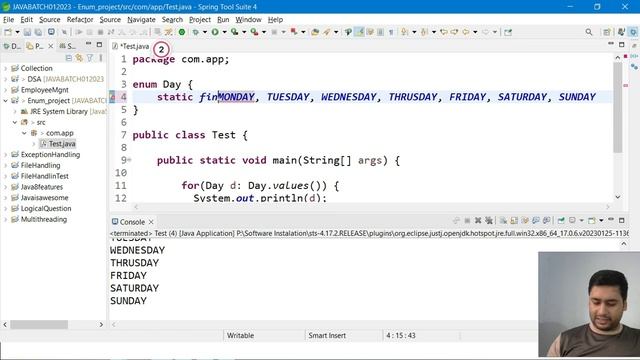The image size is (640, 360).
Task: Open the Navigate menu
Action: point(141,20)
